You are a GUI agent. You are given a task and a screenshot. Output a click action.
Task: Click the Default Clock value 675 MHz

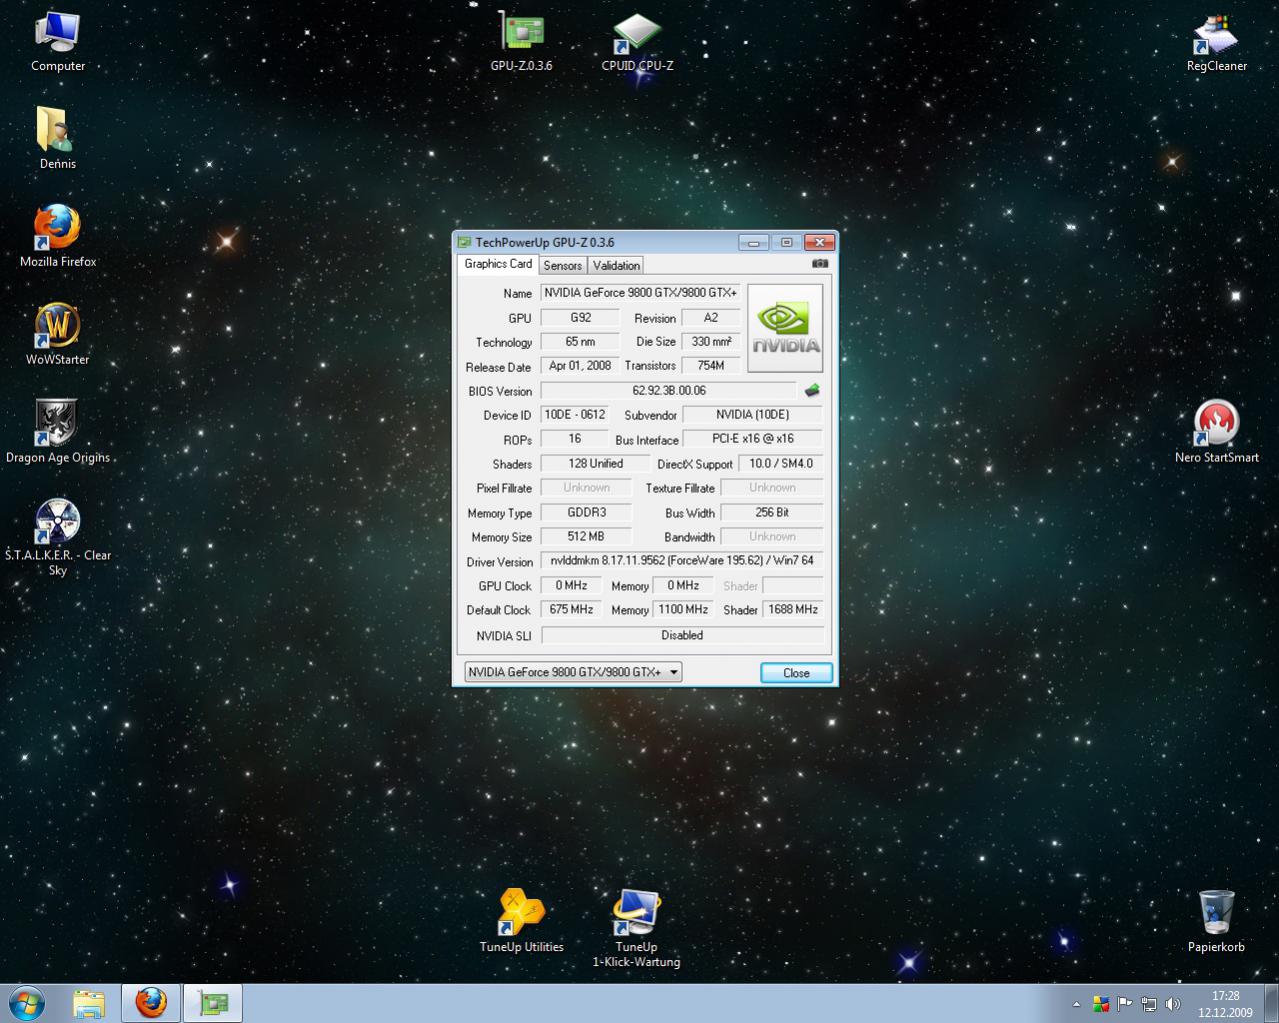571,610
